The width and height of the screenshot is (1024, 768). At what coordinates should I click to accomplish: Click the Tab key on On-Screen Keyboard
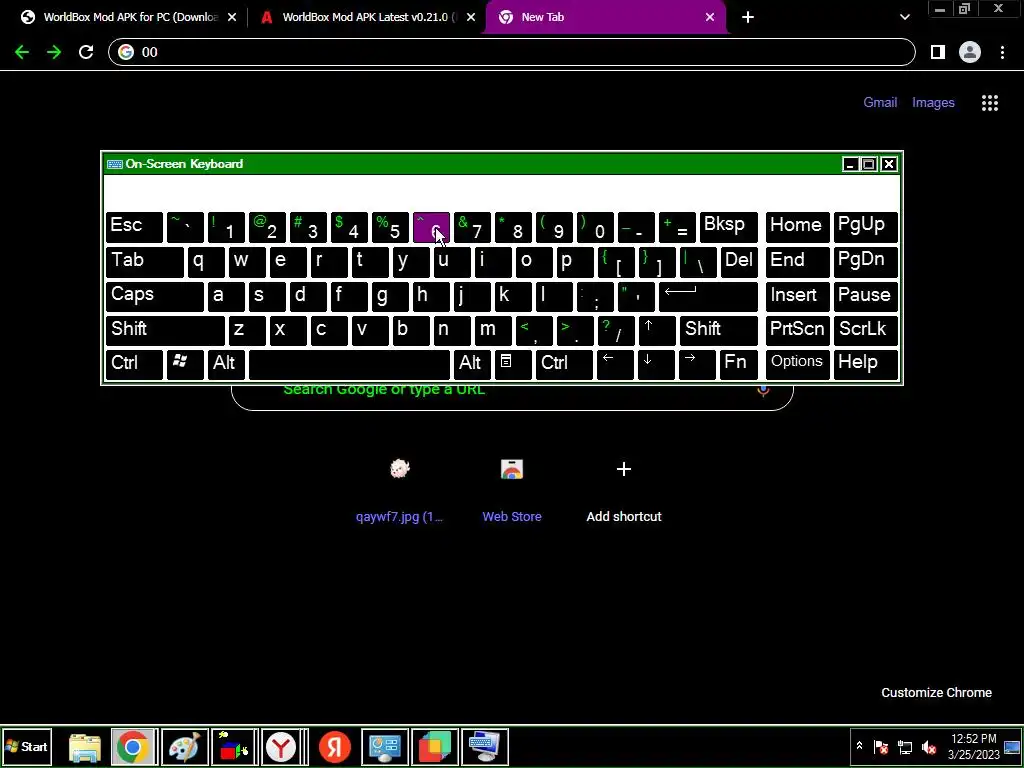point(144,261)
